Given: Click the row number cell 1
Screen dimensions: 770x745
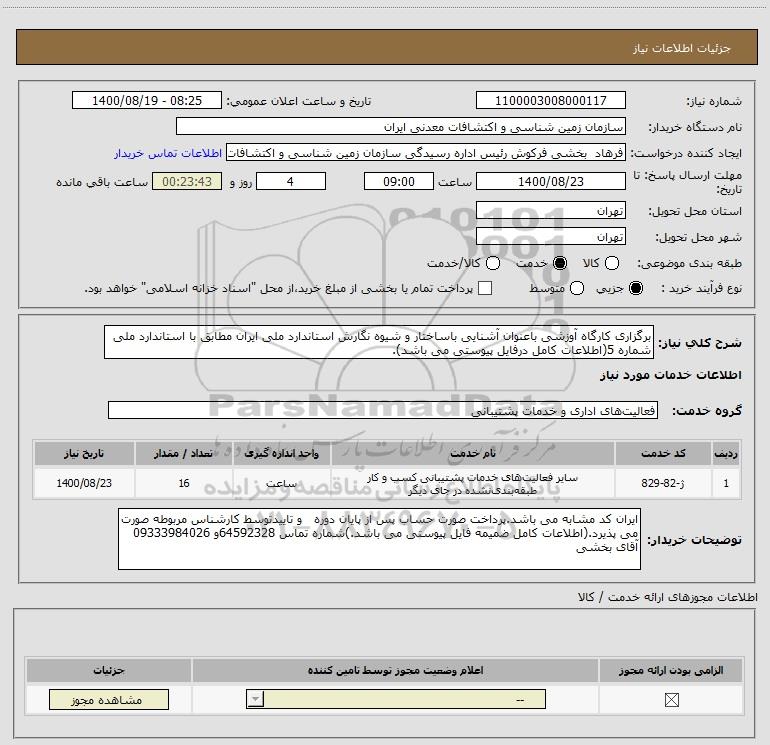Looking at the screenshot, I should [x=726, y=483].
